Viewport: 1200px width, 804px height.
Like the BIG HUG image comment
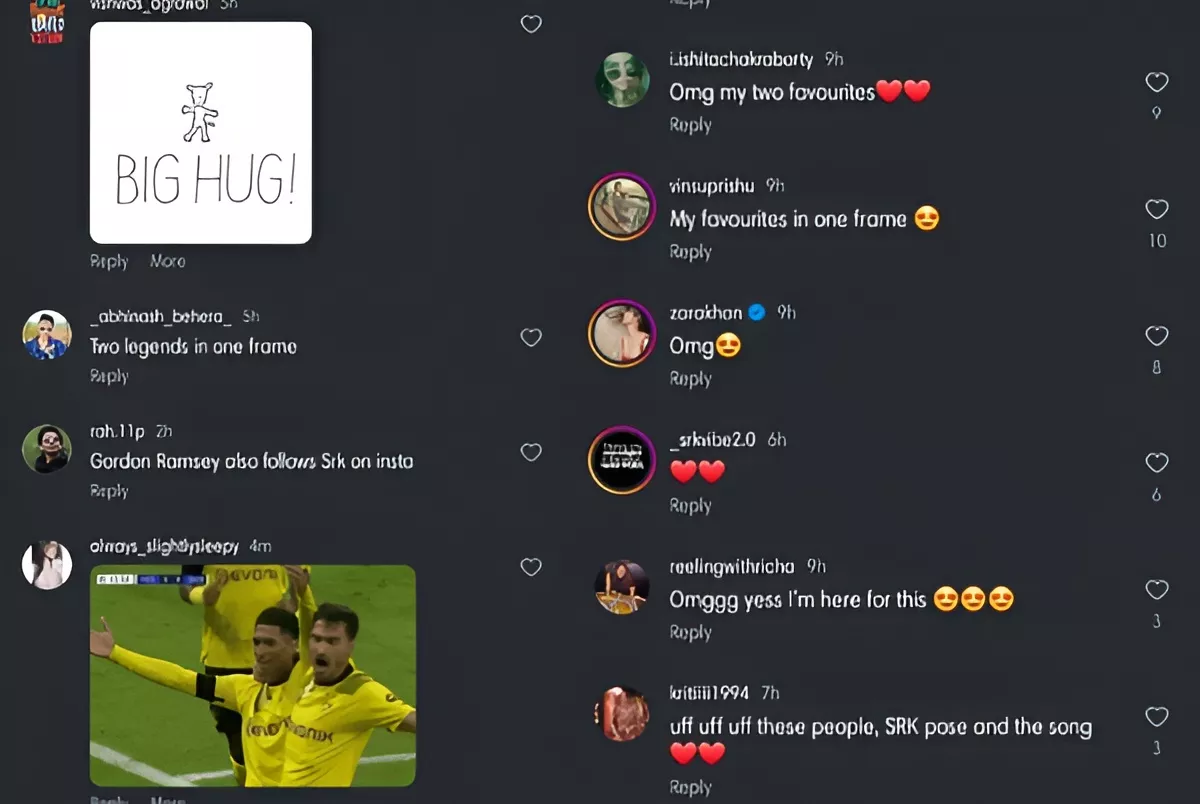click(531, 24)
